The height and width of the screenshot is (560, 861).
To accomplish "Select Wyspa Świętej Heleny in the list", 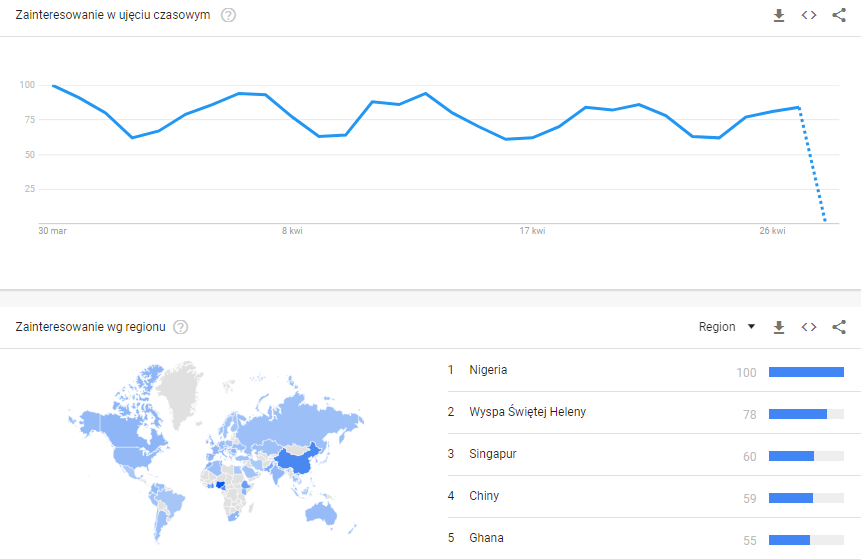I will pyautogui.click(x=527, y=412).
